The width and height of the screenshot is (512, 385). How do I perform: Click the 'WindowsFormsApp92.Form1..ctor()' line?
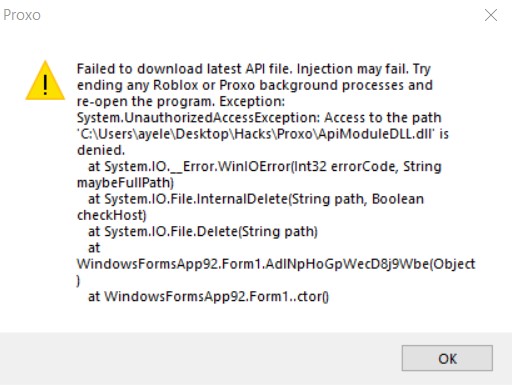click(x=208, y=297)
